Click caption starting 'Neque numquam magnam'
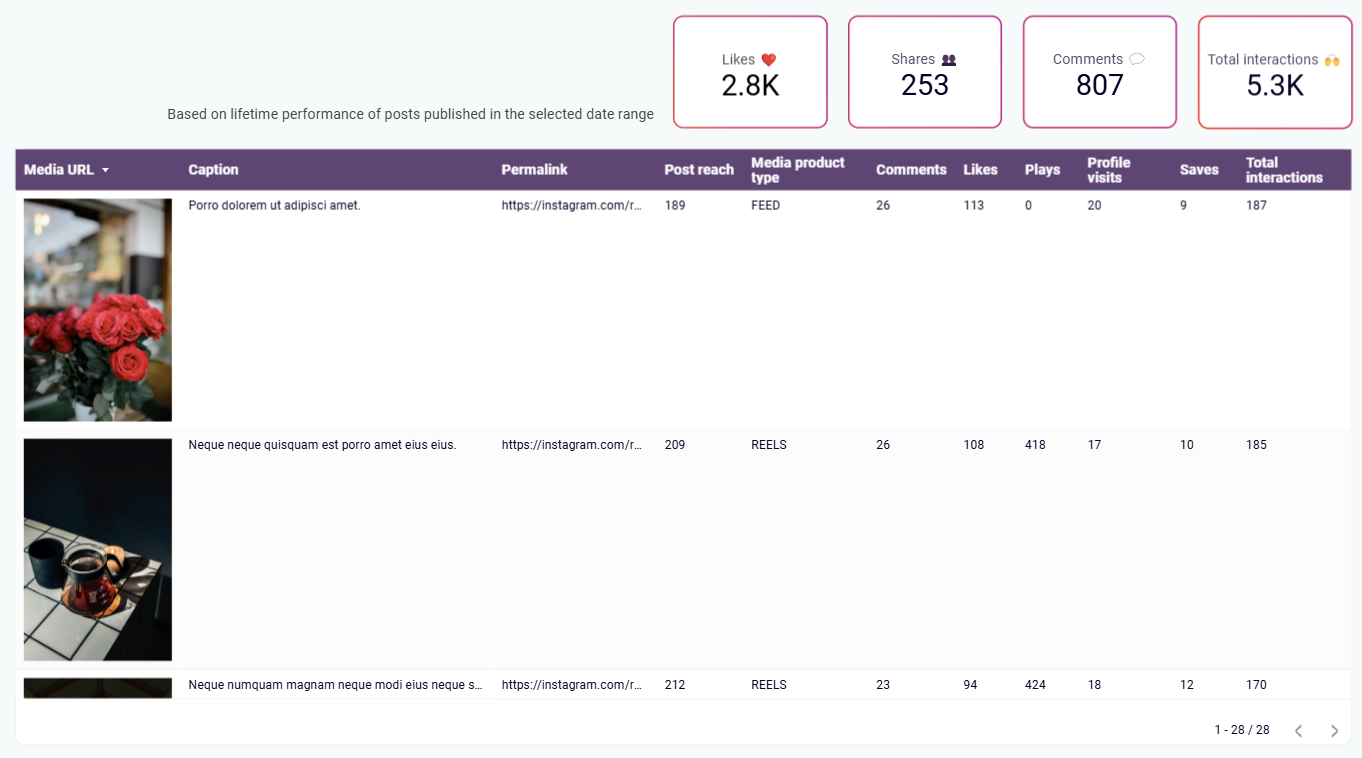1362x758 pixels. 336,685
